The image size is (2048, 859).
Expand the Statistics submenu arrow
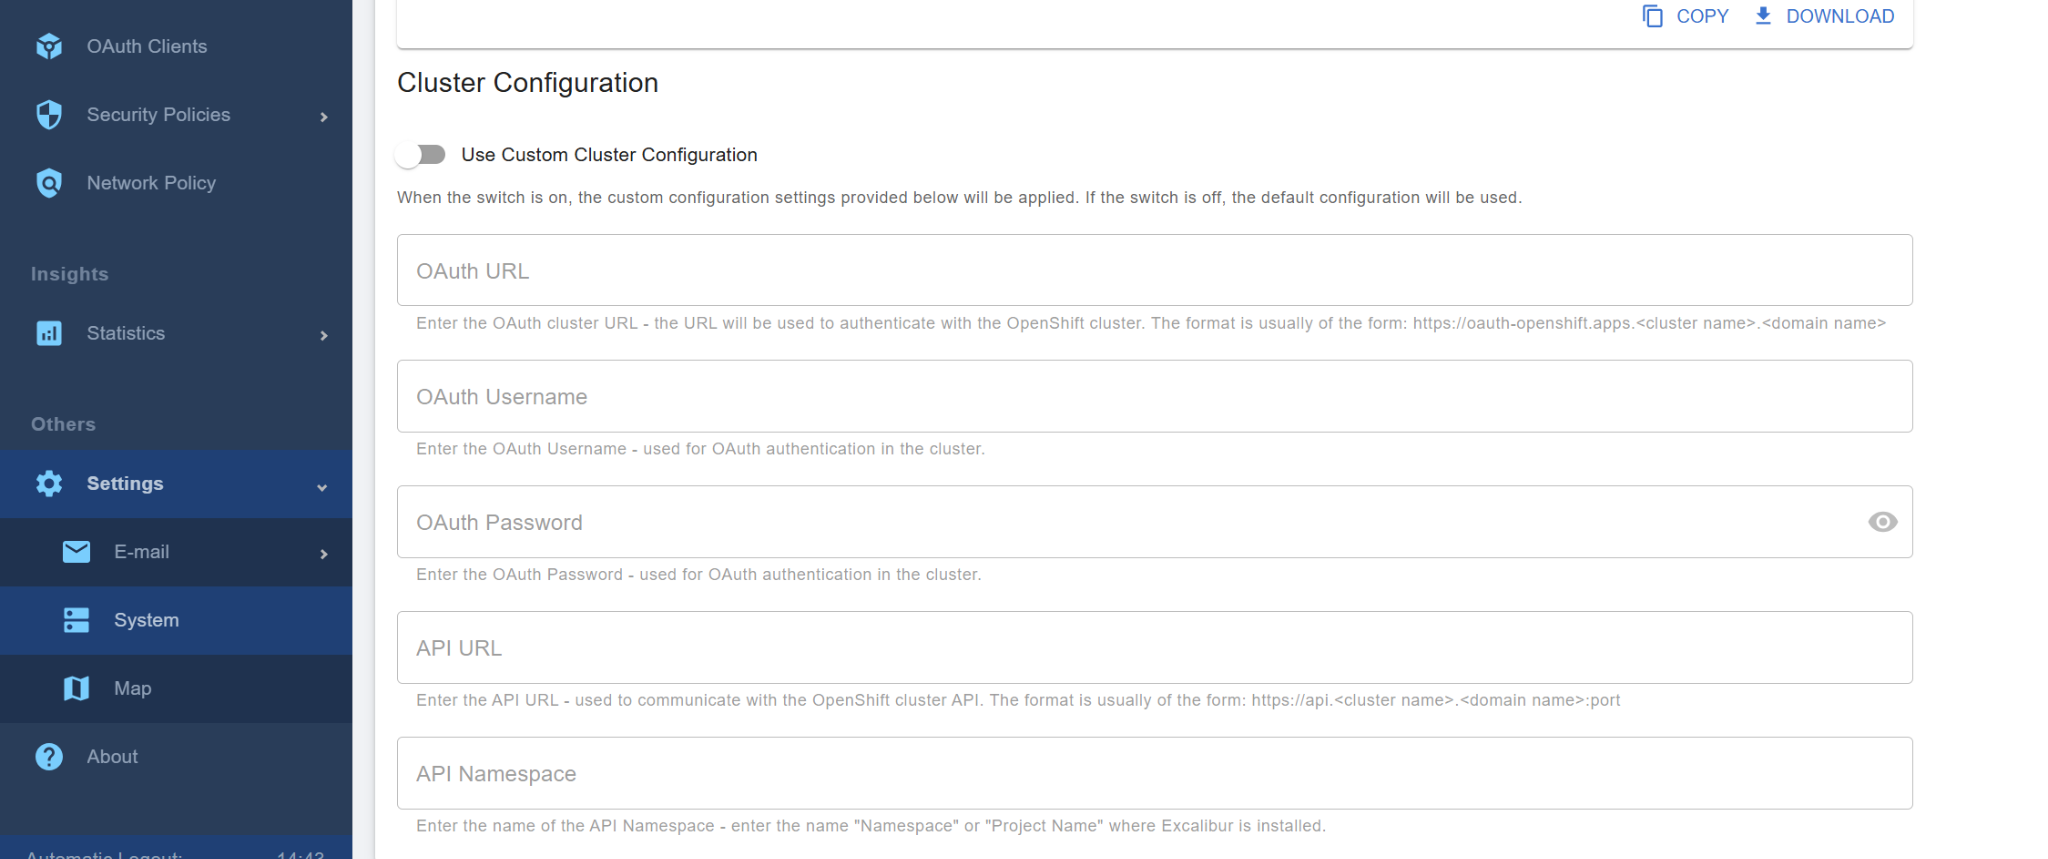[x=324, y=335]
